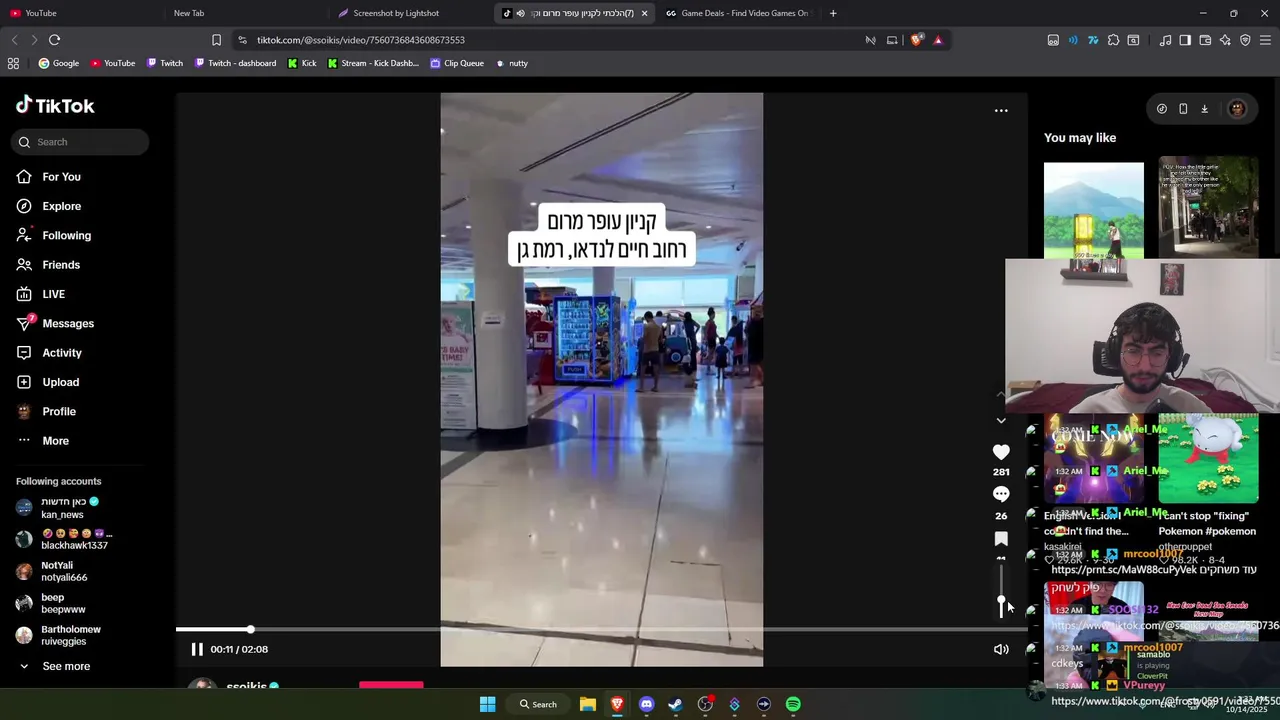Open the Brave Rewards triangle icon
Image resolution: width=1280 pixels, height=720 pixels.
click(x=938, y=40)
